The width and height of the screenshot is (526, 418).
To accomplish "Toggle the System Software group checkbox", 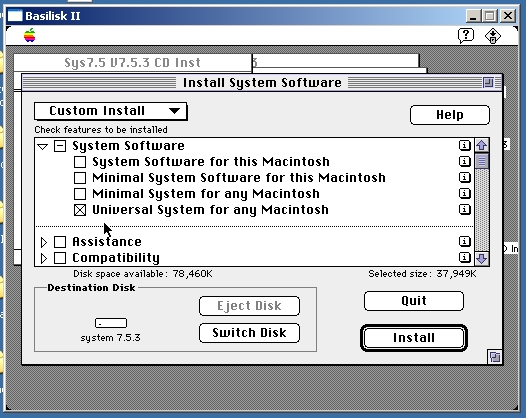I will pyautogui.click(x=60, y=146).
